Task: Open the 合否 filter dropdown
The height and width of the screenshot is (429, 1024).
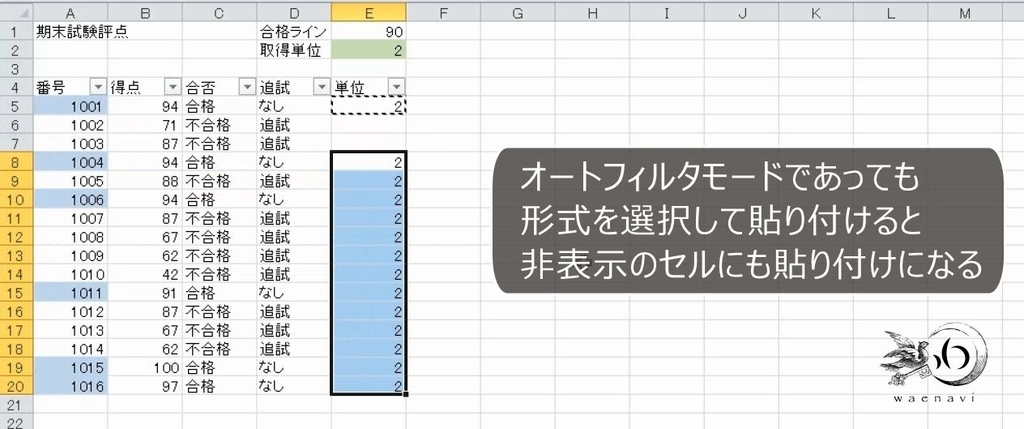Action: pos(247,87)
